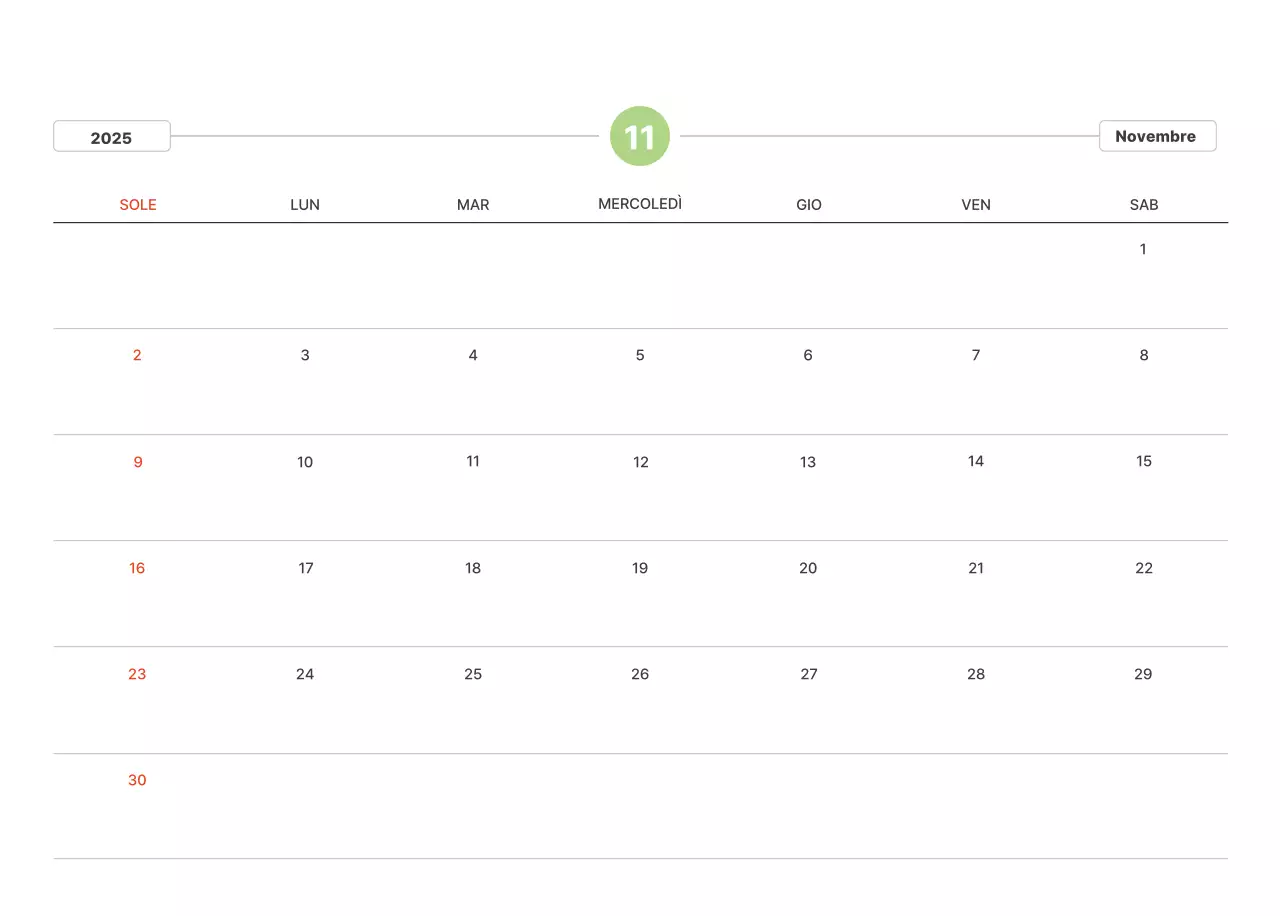
Task: Pick the date 5 cell
Action: tap(640, 355)
